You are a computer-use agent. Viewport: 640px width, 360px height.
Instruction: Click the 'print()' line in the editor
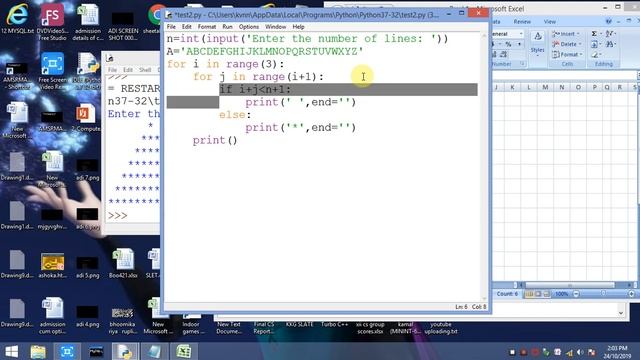click(x=215, y=140)
